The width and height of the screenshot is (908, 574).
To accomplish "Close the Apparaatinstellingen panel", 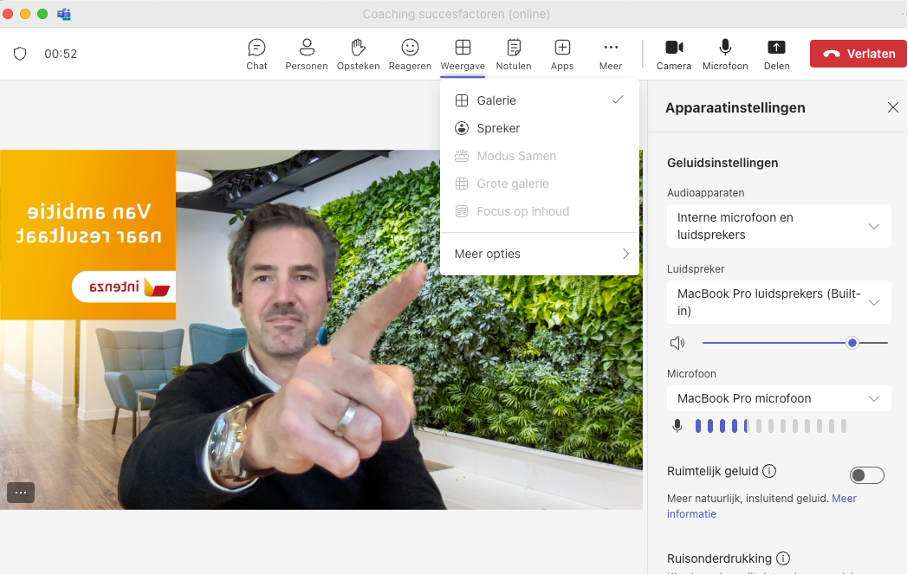I will coord(893,108).
